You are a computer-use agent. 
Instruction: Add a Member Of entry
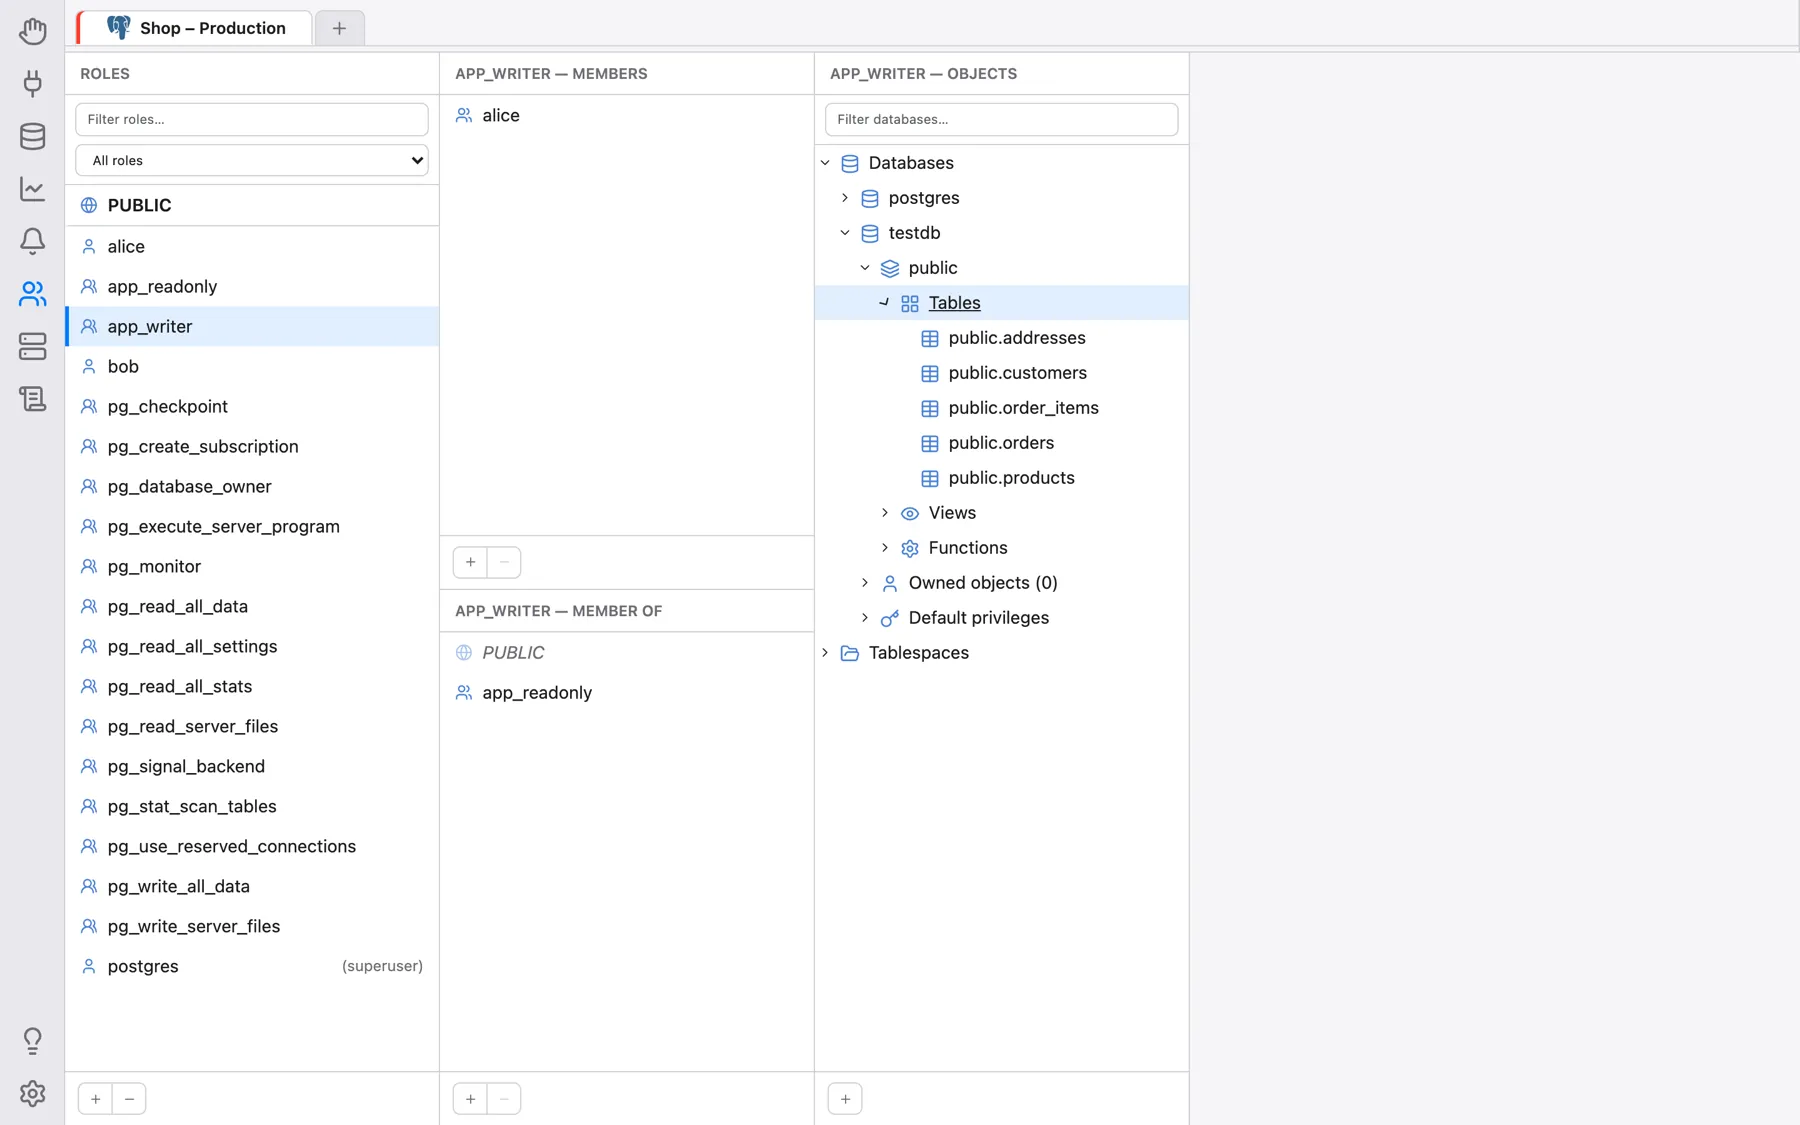(470, 1099)
